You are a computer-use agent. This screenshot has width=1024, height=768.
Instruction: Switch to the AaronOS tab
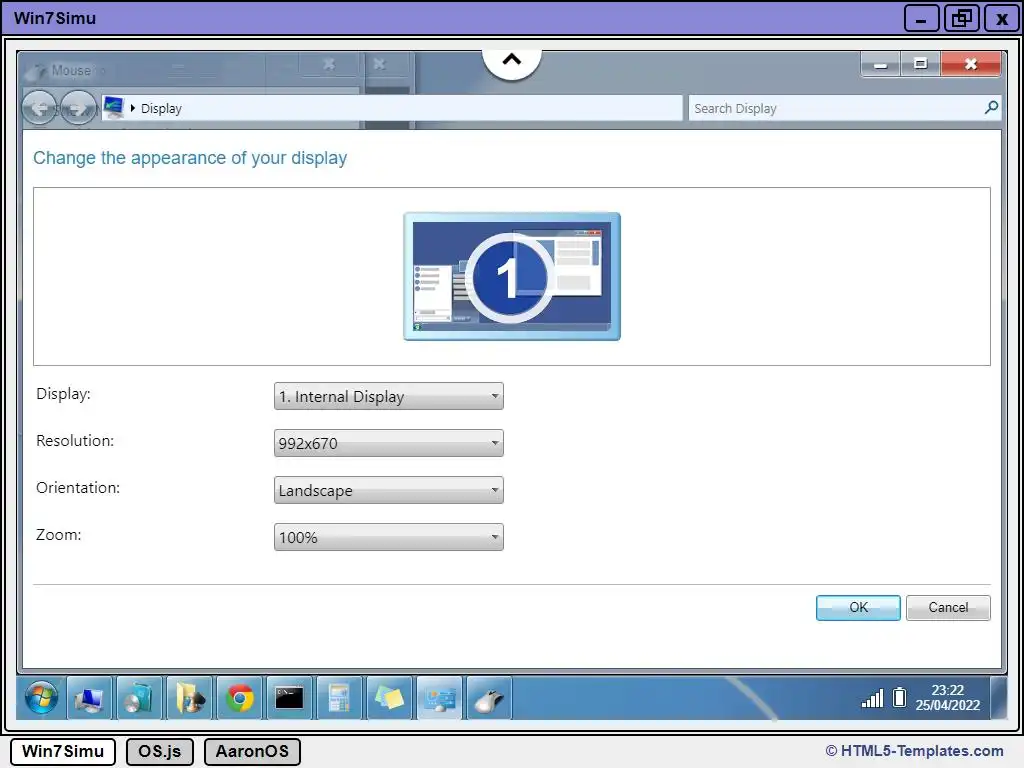click(252, 752)
